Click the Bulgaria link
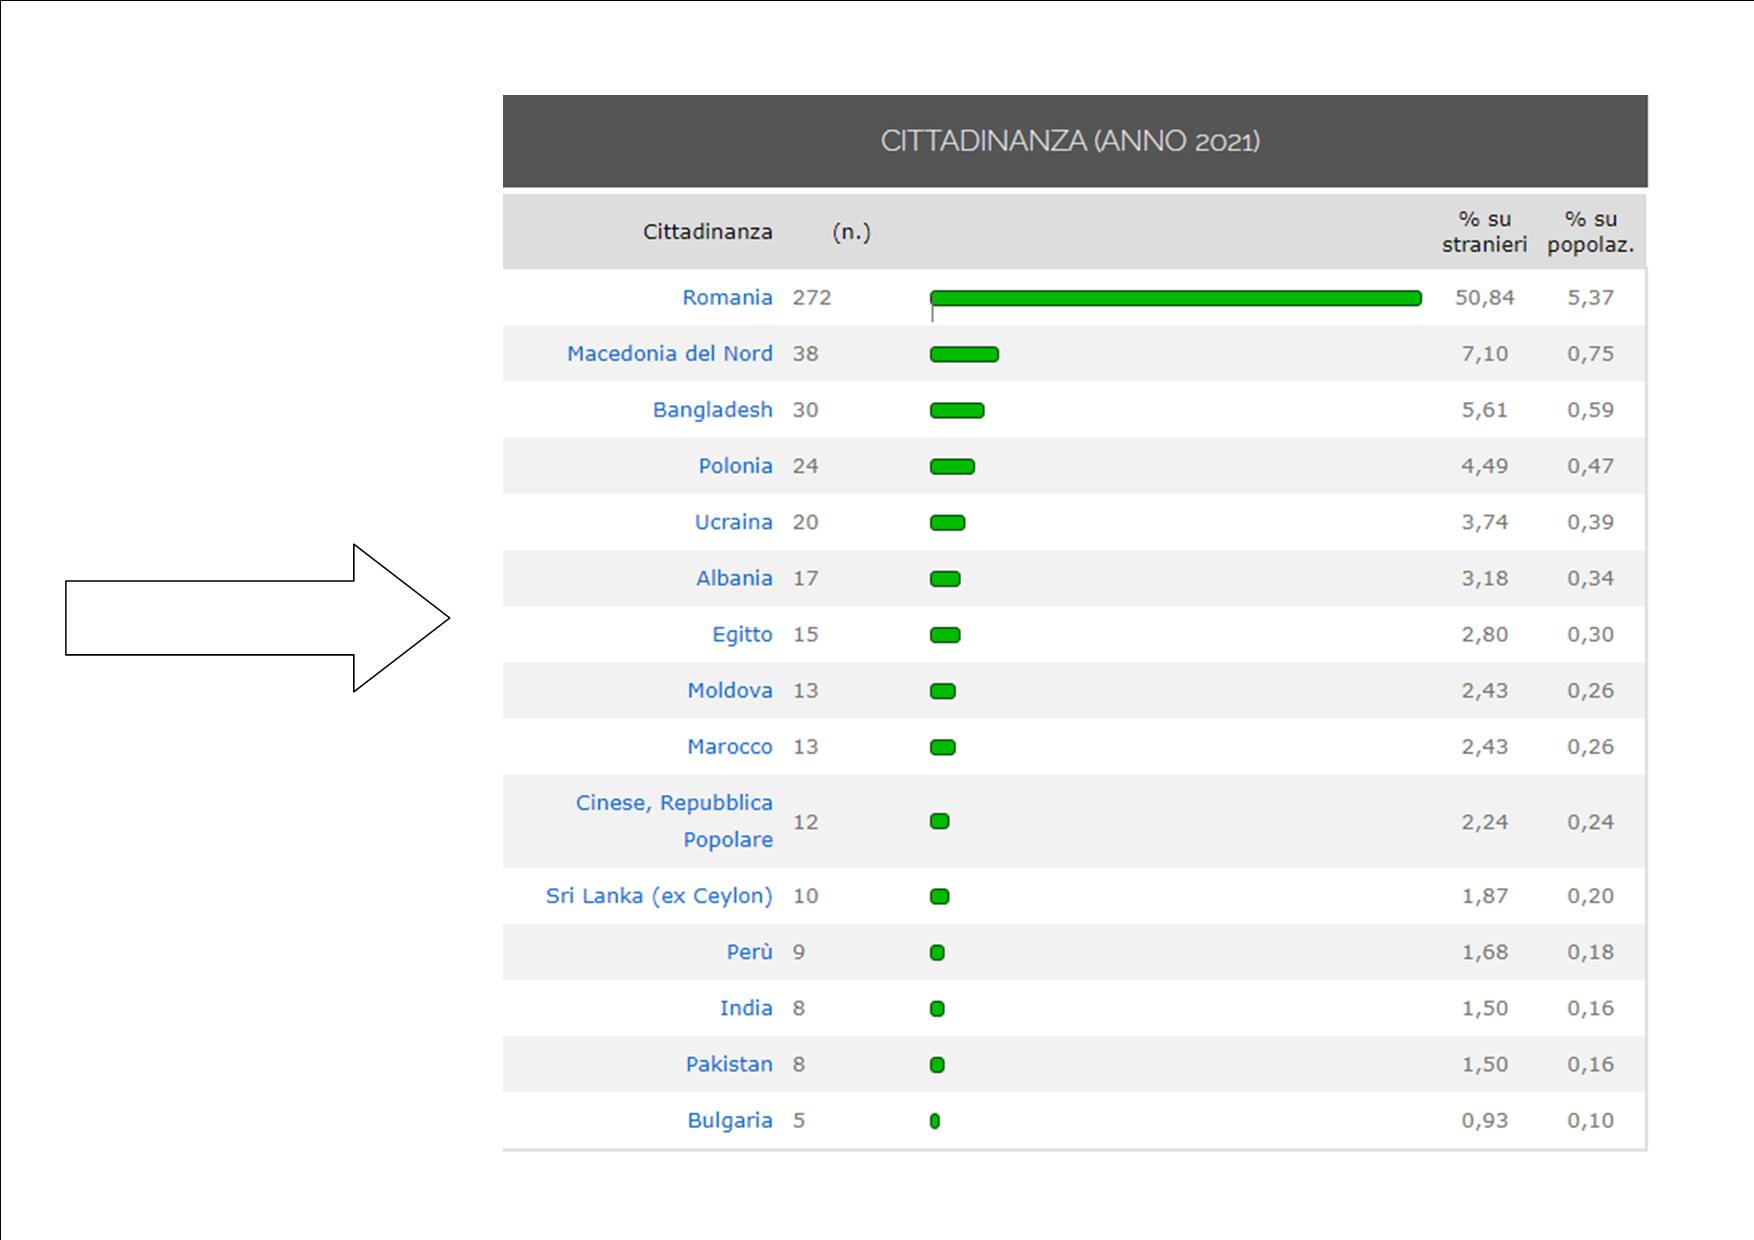 (x=729, y=1120)
